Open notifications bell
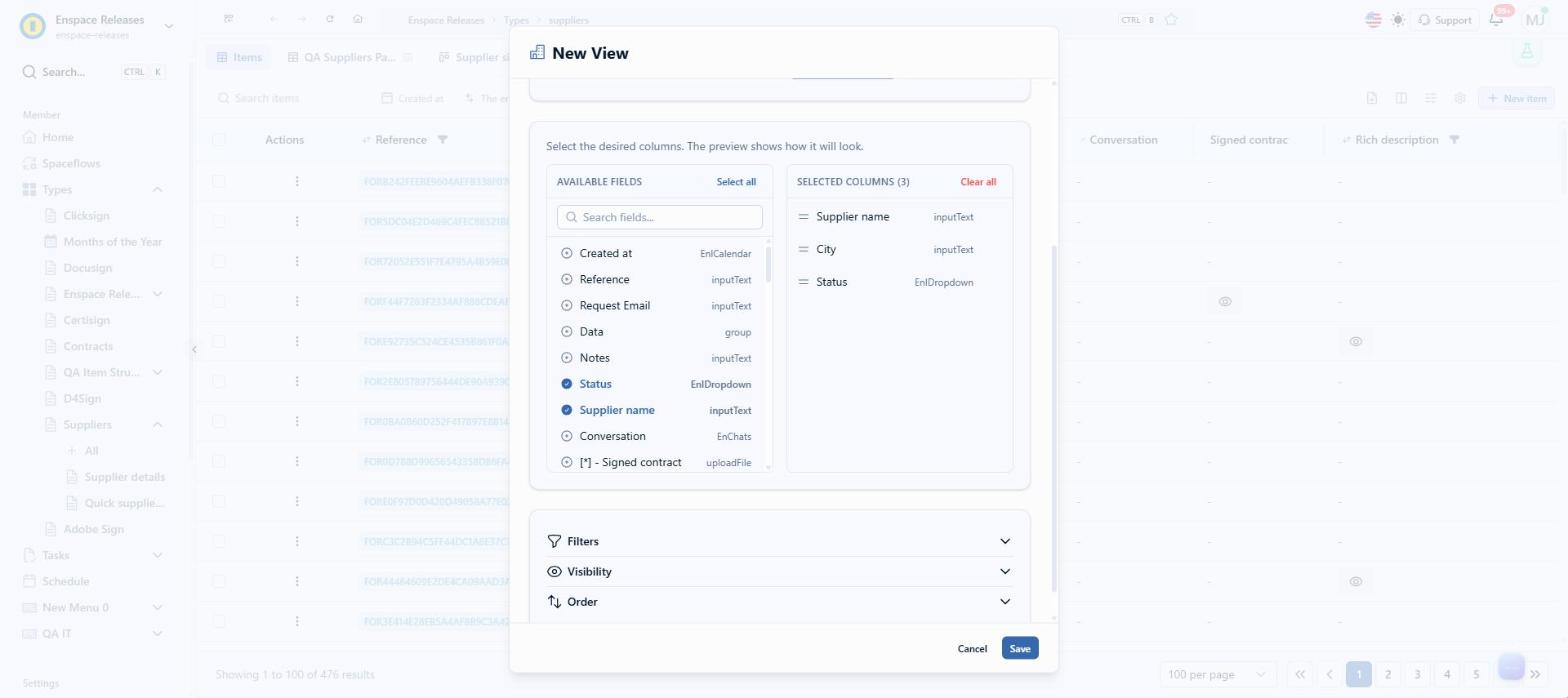The width and height of the screenshot is (1568, 698). (1497, 19)
